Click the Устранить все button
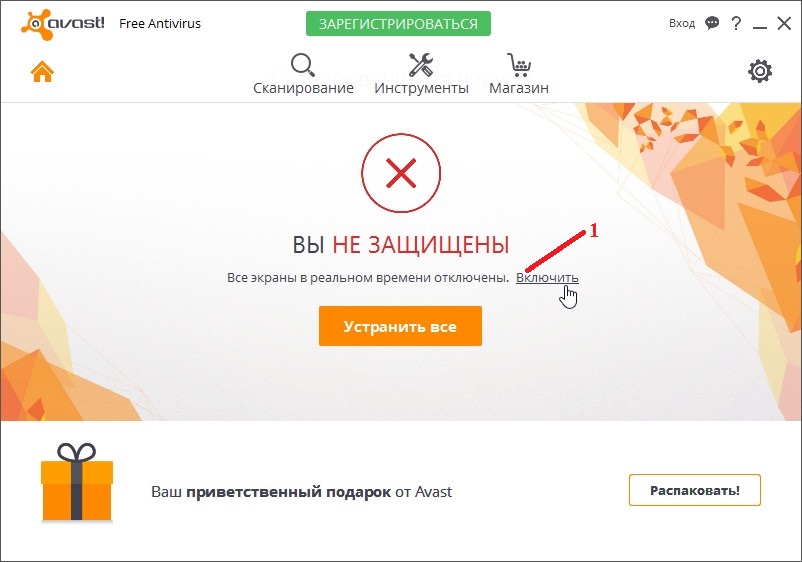802x562 pixels. [x=400, y=326]
